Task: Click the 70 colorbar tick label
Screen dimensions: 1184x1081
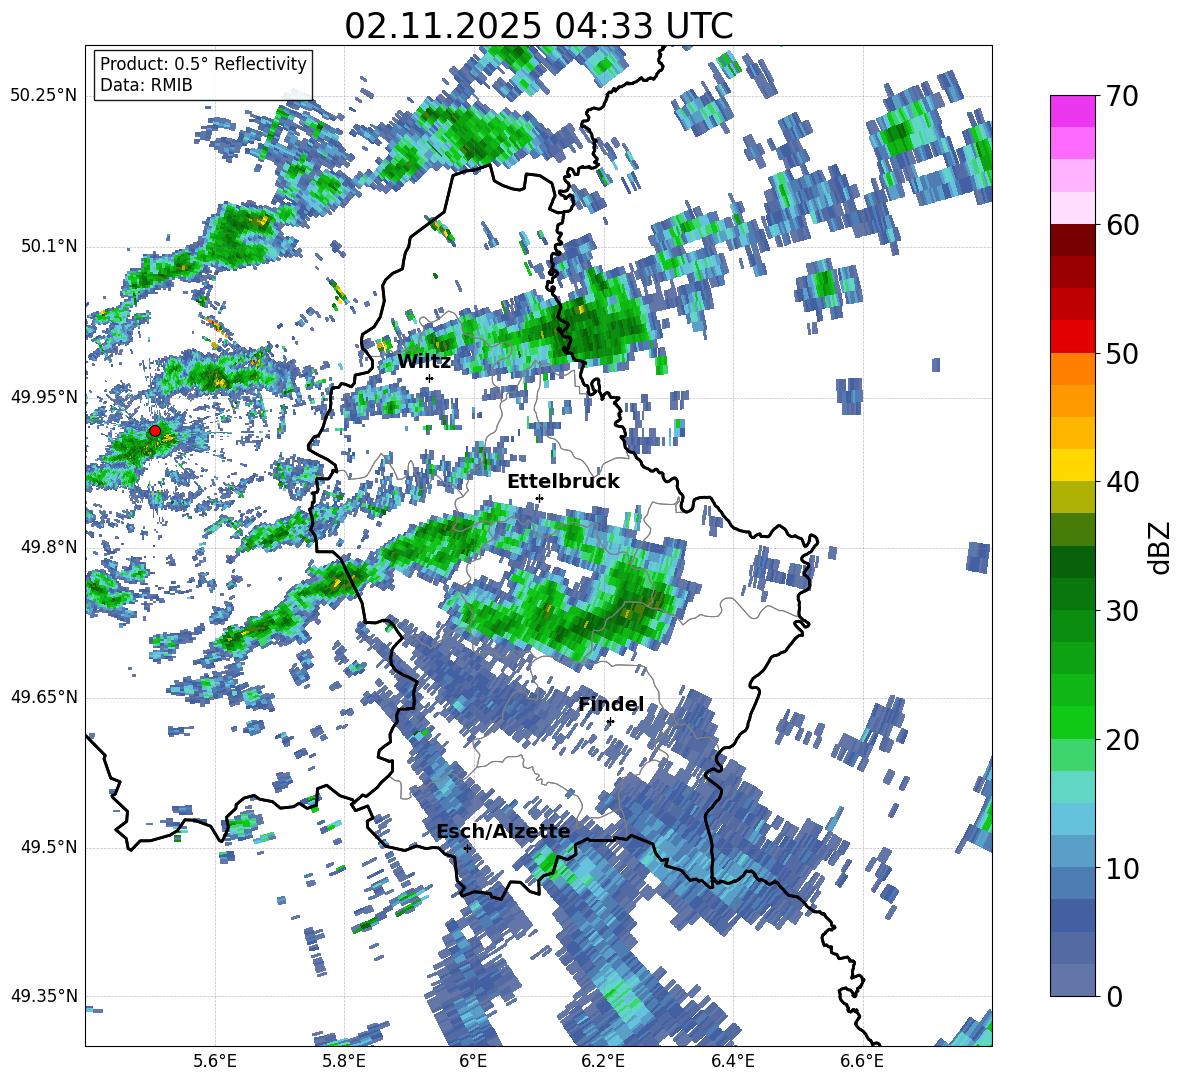Action: 1122,97
